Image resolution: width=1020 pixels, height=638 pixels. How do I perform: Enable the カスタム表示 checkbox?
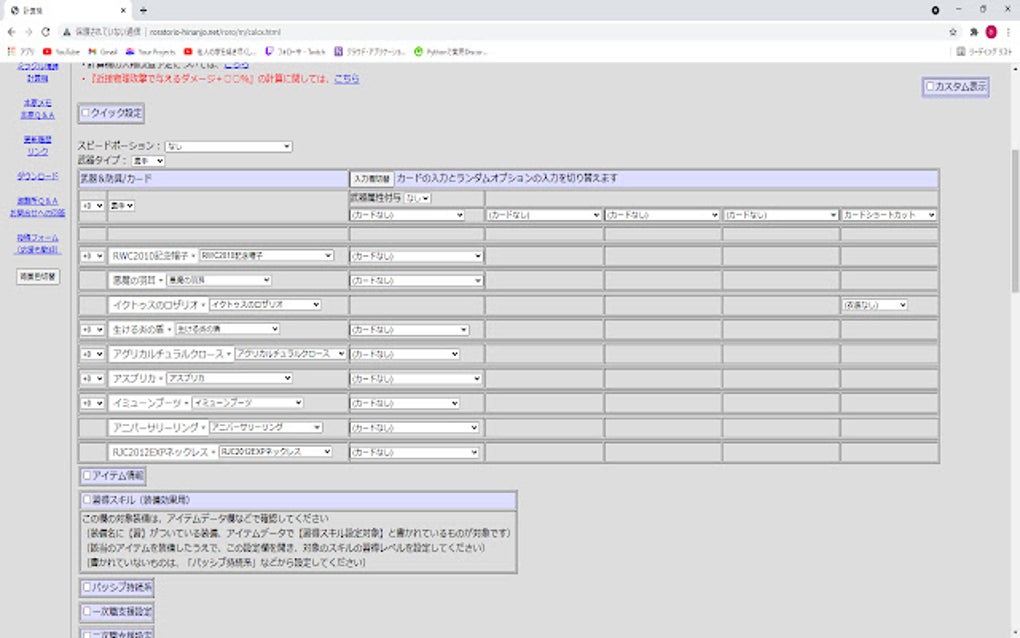coord(931,87)
